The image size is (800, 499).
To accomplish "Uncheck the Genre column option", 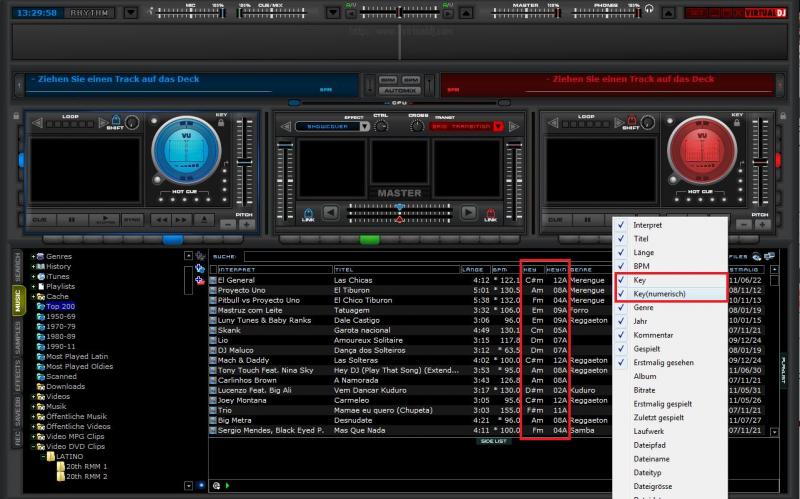I will click(671, 308).
